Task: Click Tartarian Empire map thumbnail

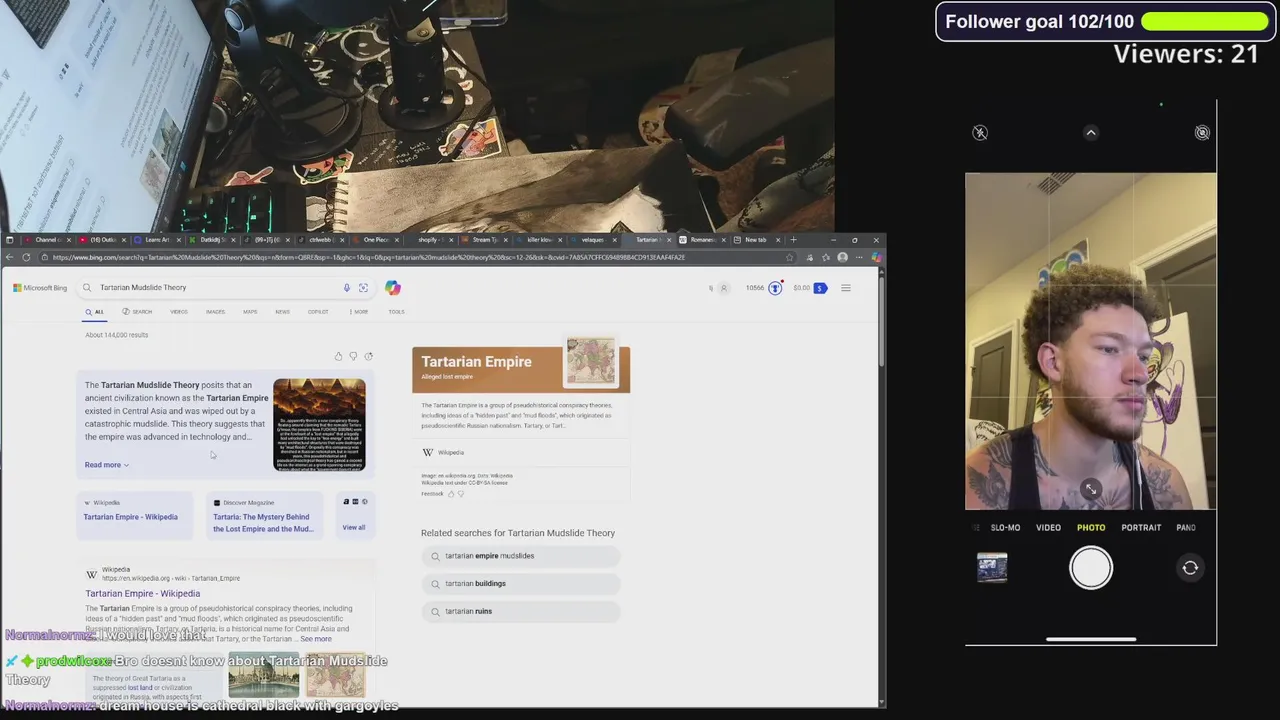Action: (591, 361)
